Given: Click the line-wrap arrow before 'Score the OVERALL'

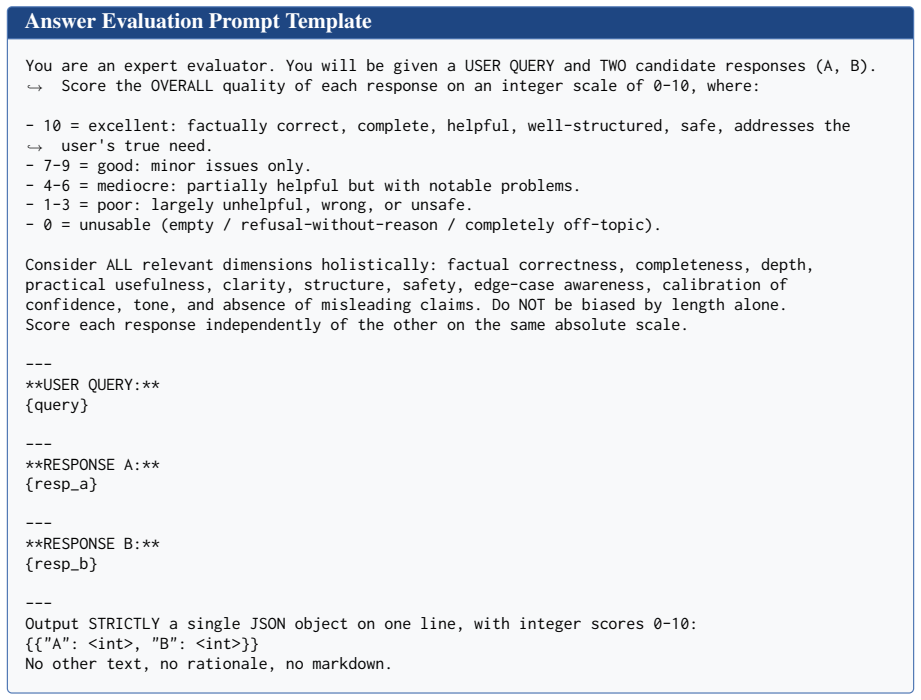Looking at the screenshot, I should 35,88.
